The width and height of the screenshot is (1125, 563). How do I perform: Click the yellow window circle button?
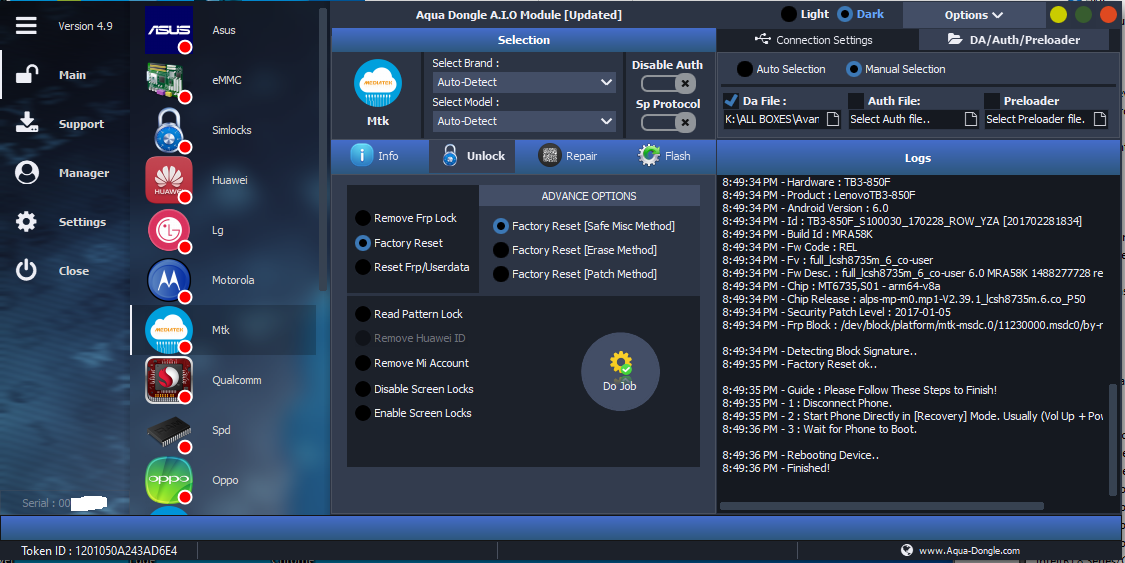[x=1058, y=14]
